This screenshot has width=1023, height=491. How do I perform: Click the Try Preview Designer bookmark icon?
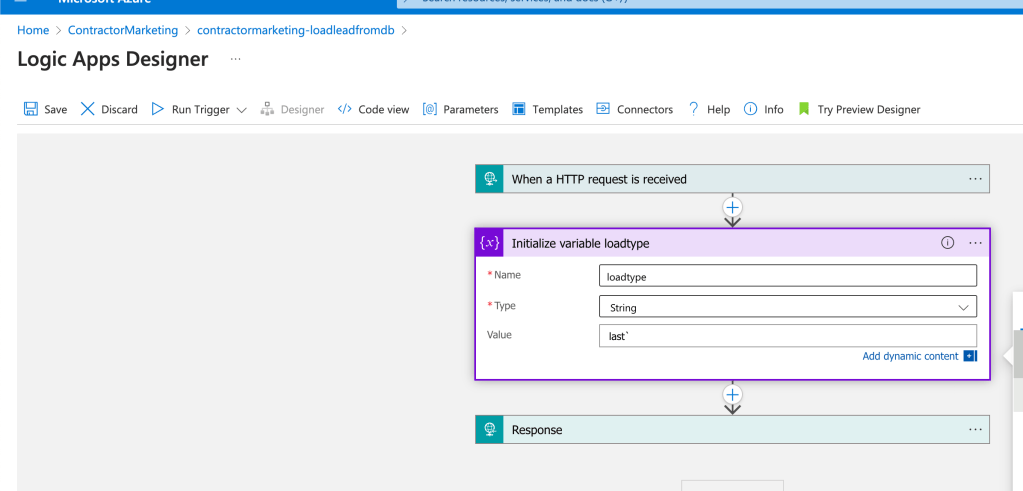804,109
